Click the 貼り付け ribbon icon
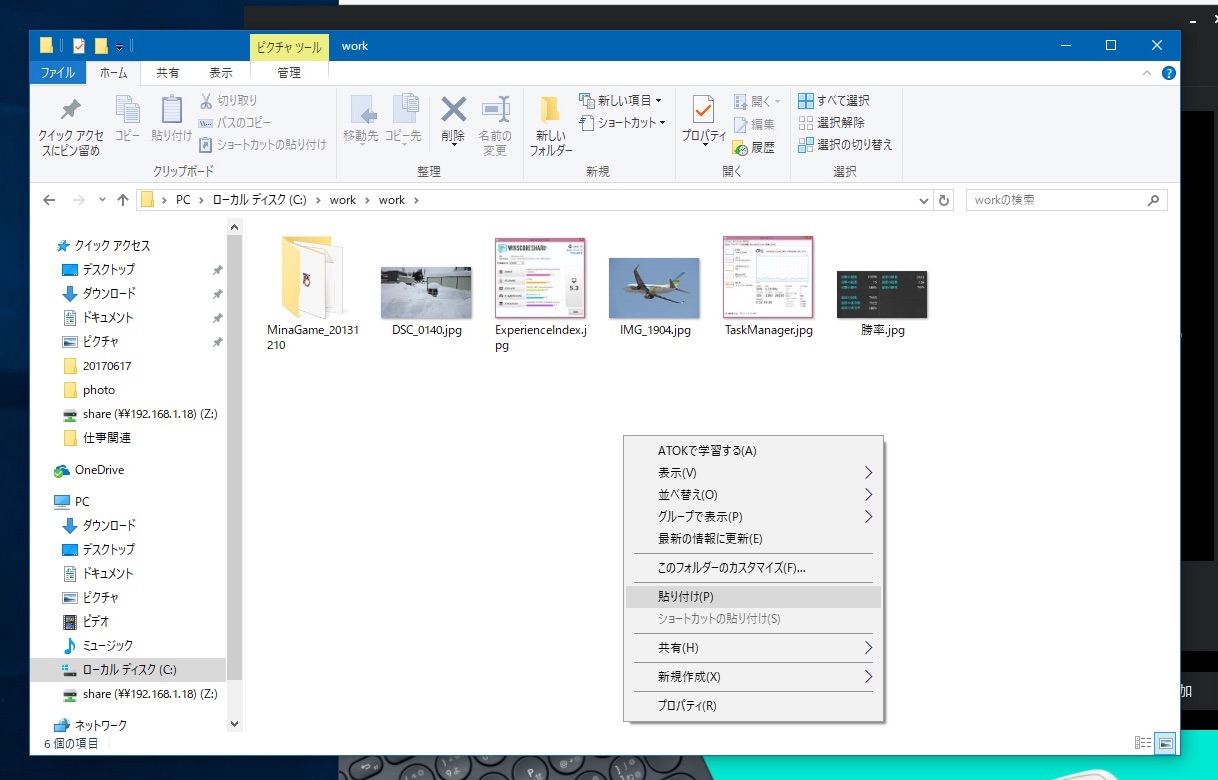This screenshot has width=1218, height=780. click(172, 119)
